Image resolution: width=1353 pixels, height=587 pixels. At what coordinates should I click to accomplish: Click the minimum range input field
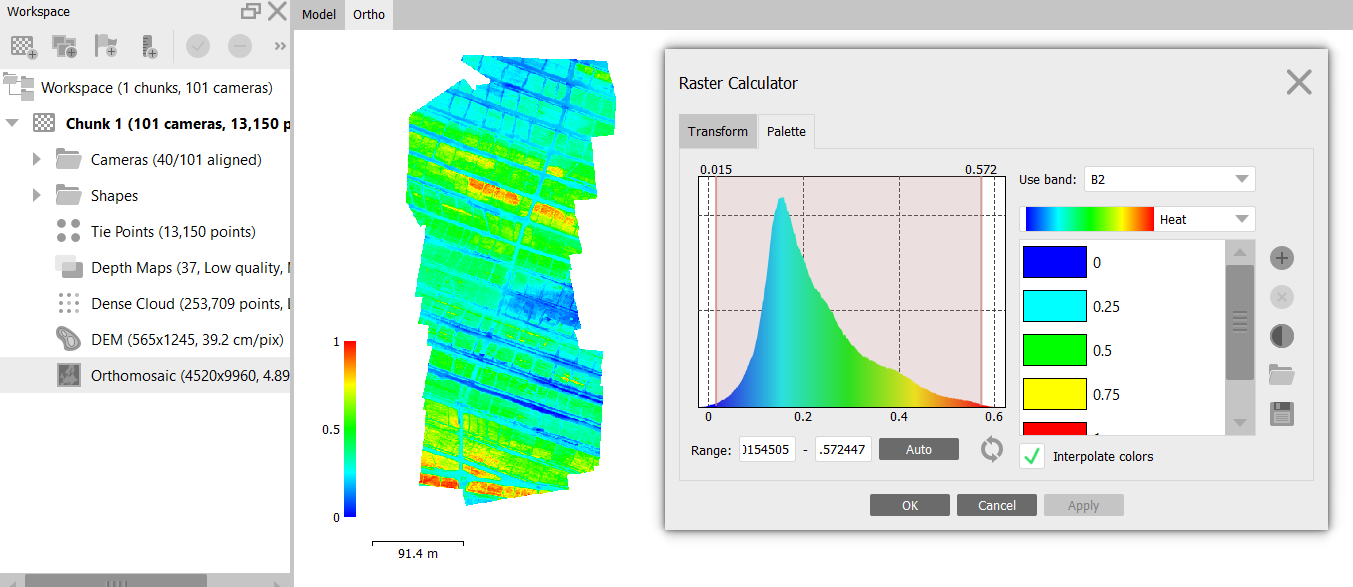pyautogui.click(x=767, y=450)
